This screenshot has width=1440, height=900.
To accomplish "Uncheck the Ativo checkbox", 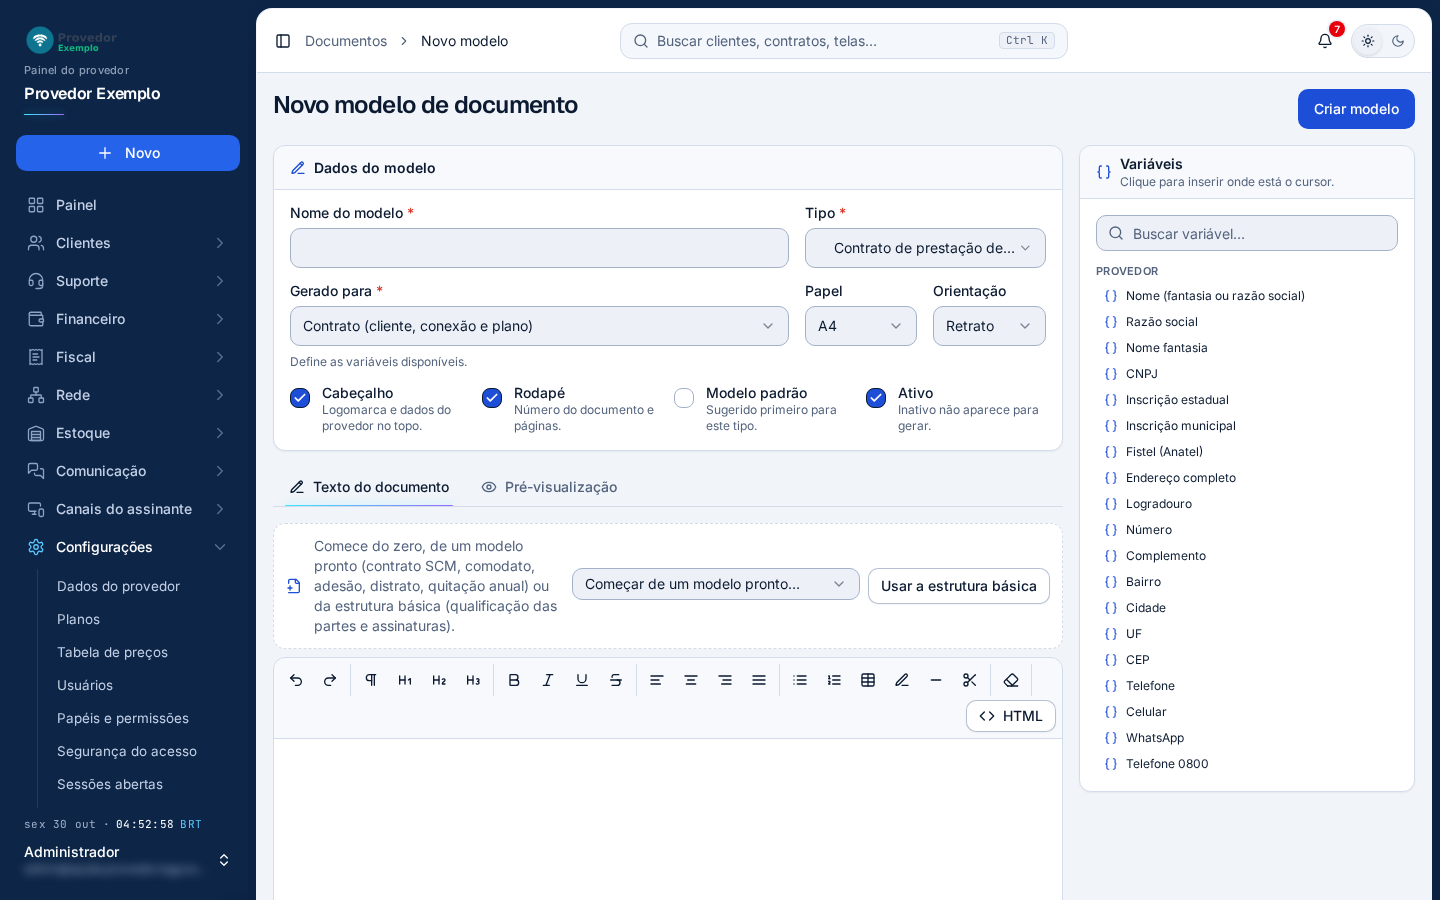I will pos(876,398).
